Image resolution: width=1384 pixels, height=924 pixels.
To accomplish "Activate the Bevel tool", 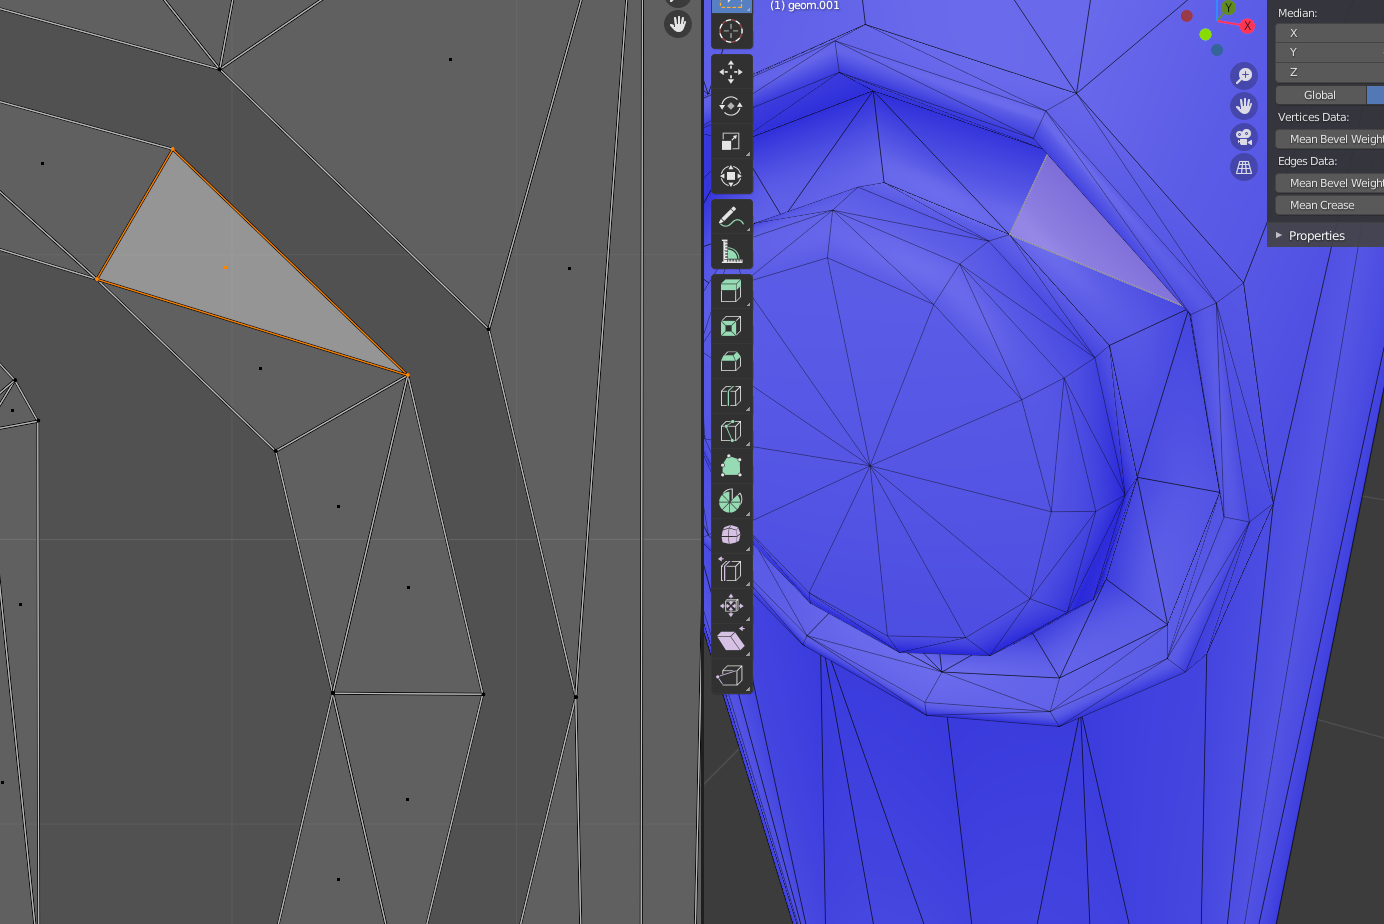I will [731, 360].
